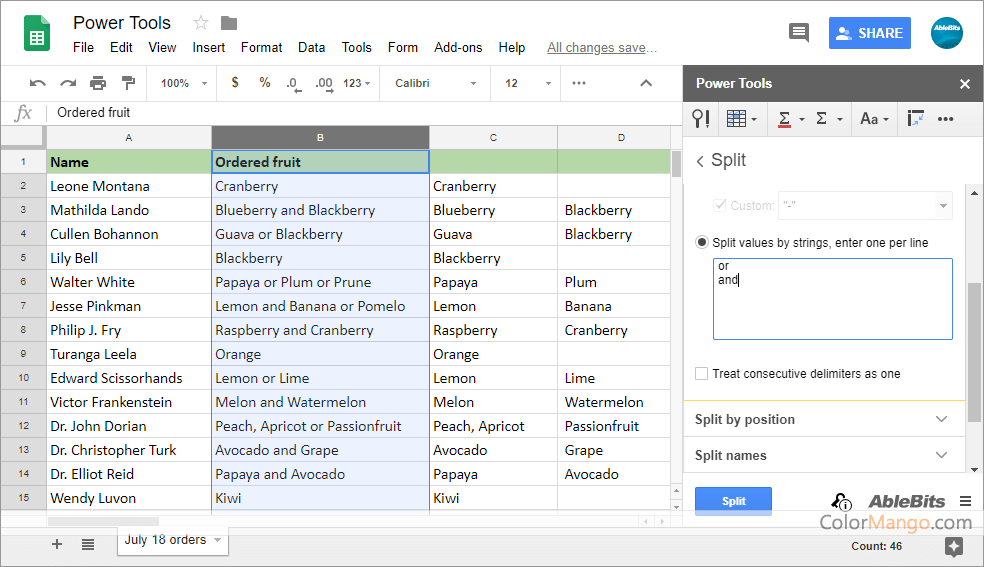Click the SHARE button
Screen dimensions: 984x567
coord(869,33)
